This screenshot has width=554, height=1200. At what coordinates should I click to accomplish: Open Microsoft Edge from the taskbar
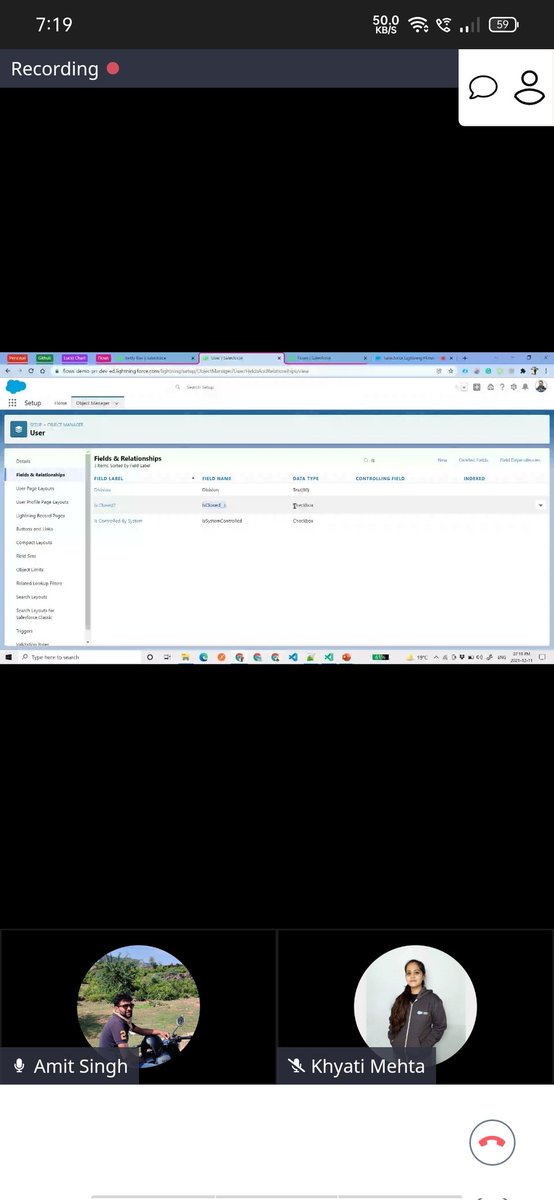203,657
